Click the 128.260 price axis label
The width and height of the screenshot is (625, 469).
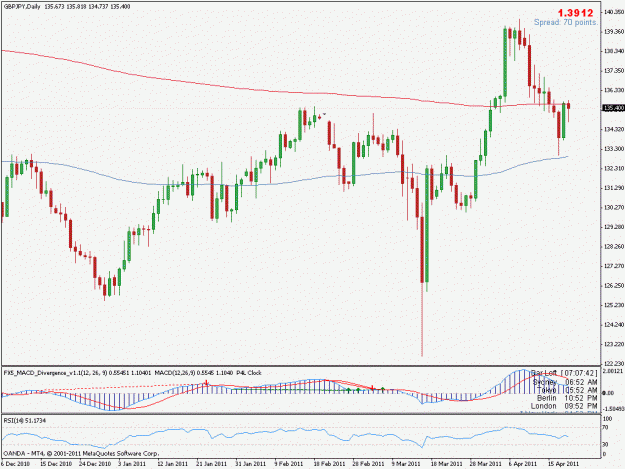tap(614, 247)
